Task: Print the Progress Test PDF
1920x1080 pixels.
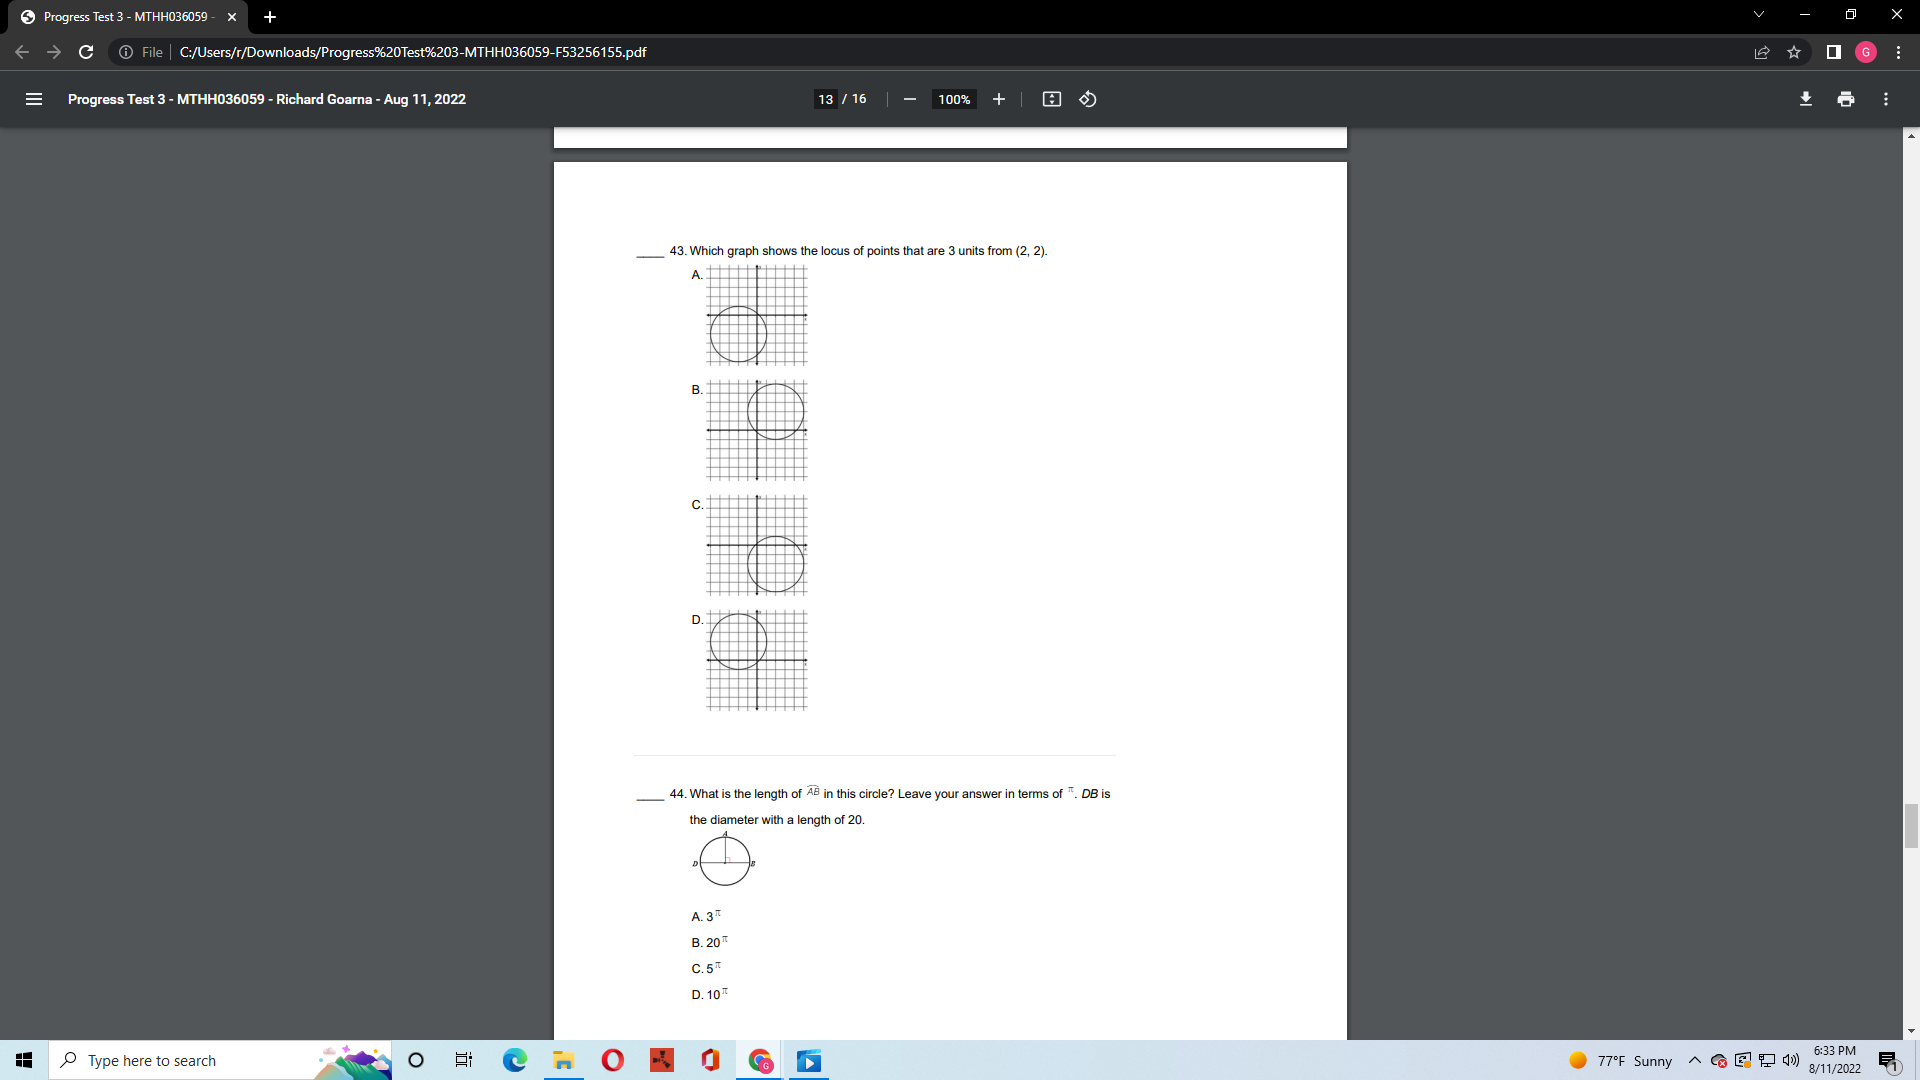Action: [1846, 99]
